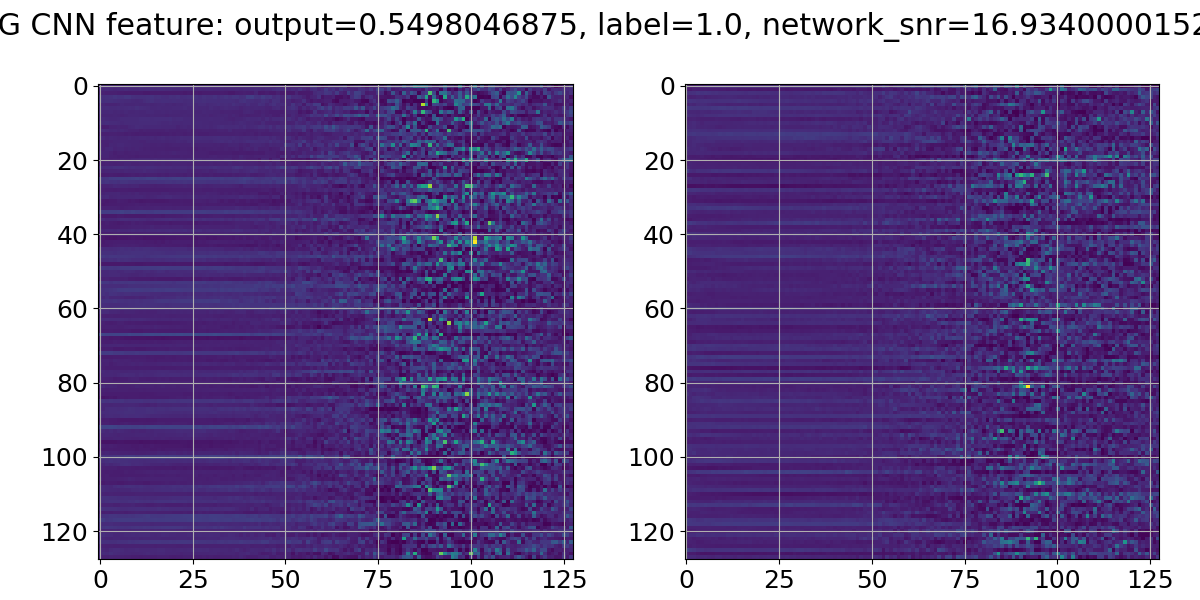Click x-axis tick label 25 on left plot
Viewport: 1200px width, 600px height.
(x=192, y=579)
